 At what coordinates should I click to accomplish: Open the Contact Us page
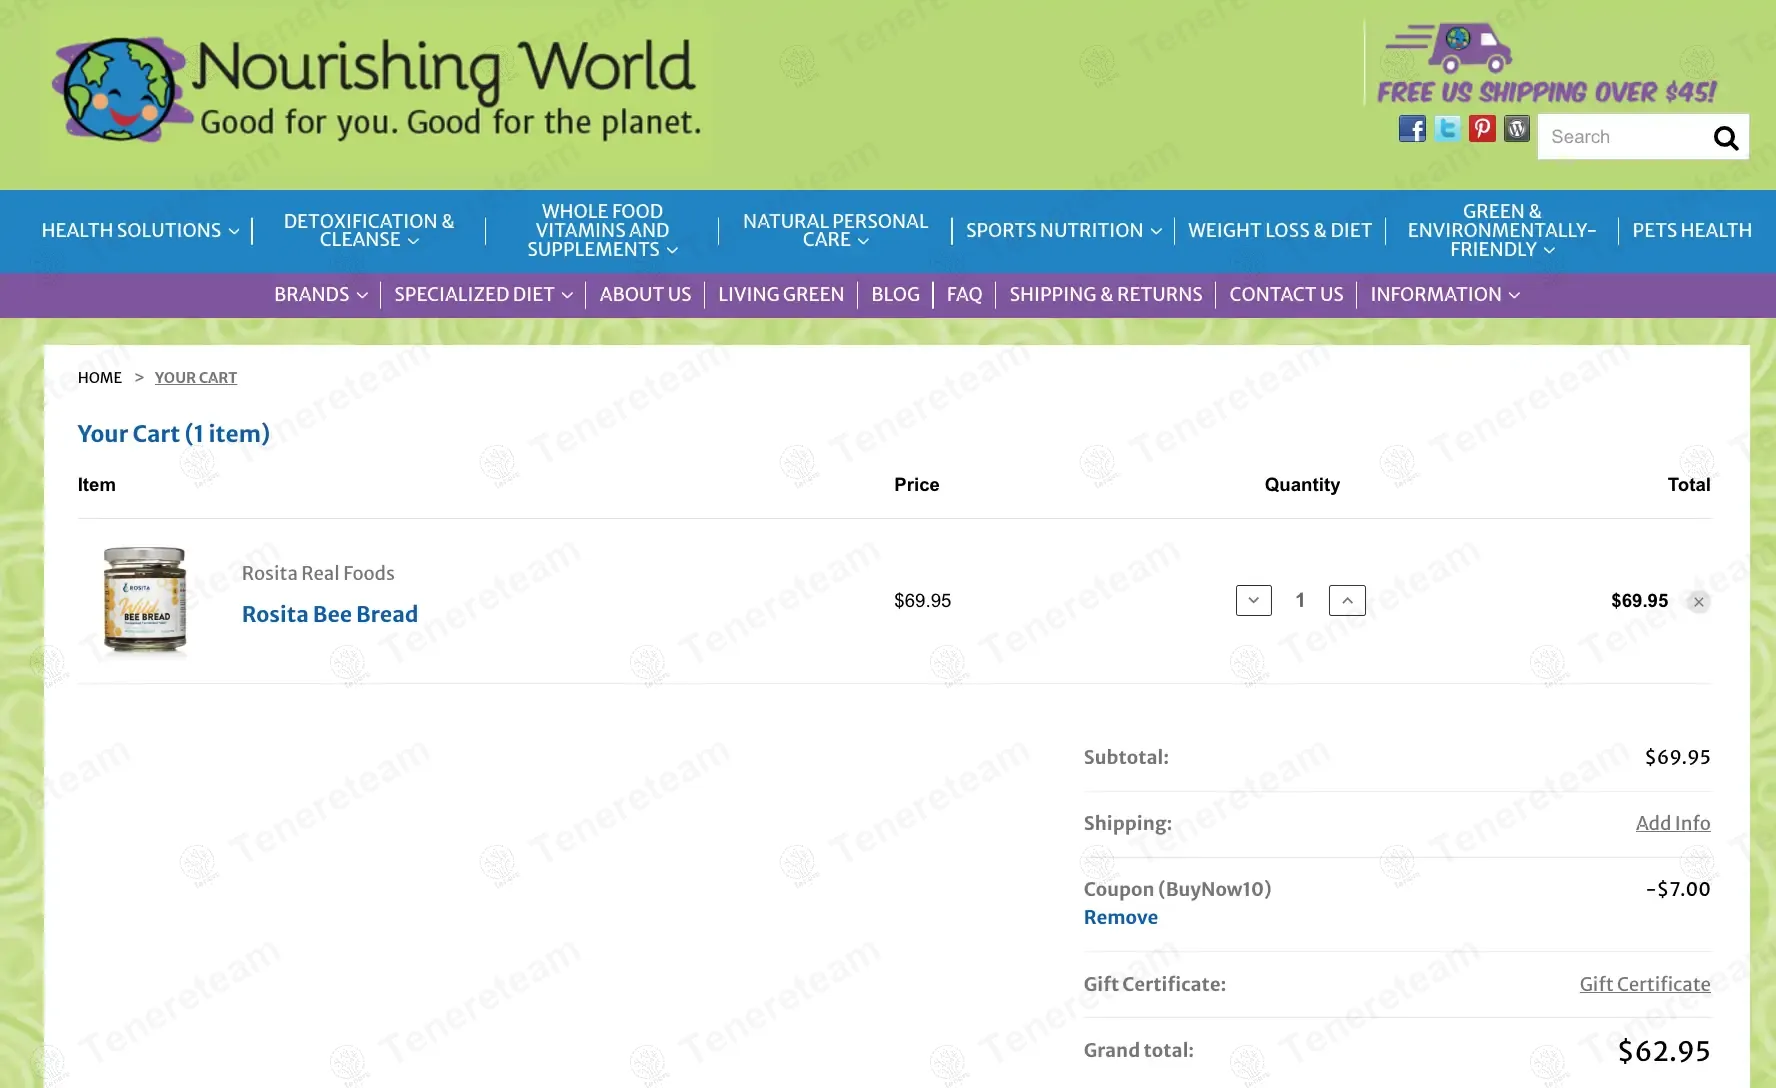(1286, 294)
